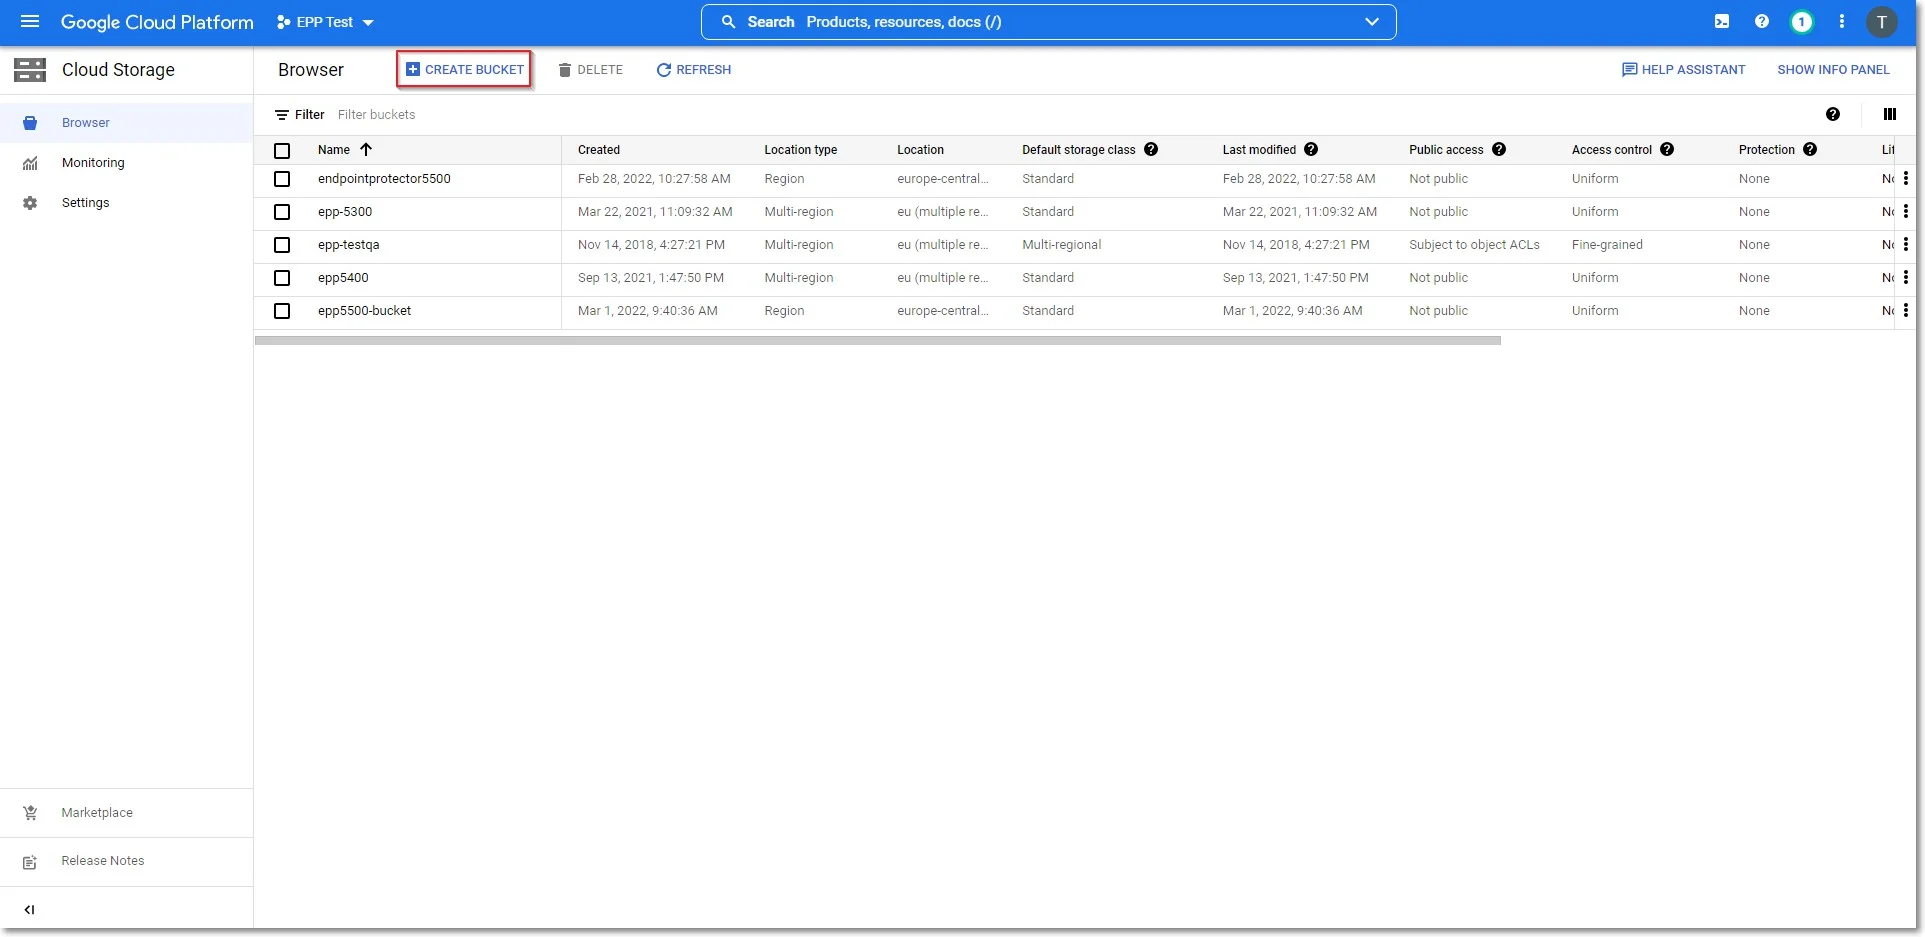The image size is (1925, 937).
Task: Click help icon next to Public access
Action: tap(1499, 149)
